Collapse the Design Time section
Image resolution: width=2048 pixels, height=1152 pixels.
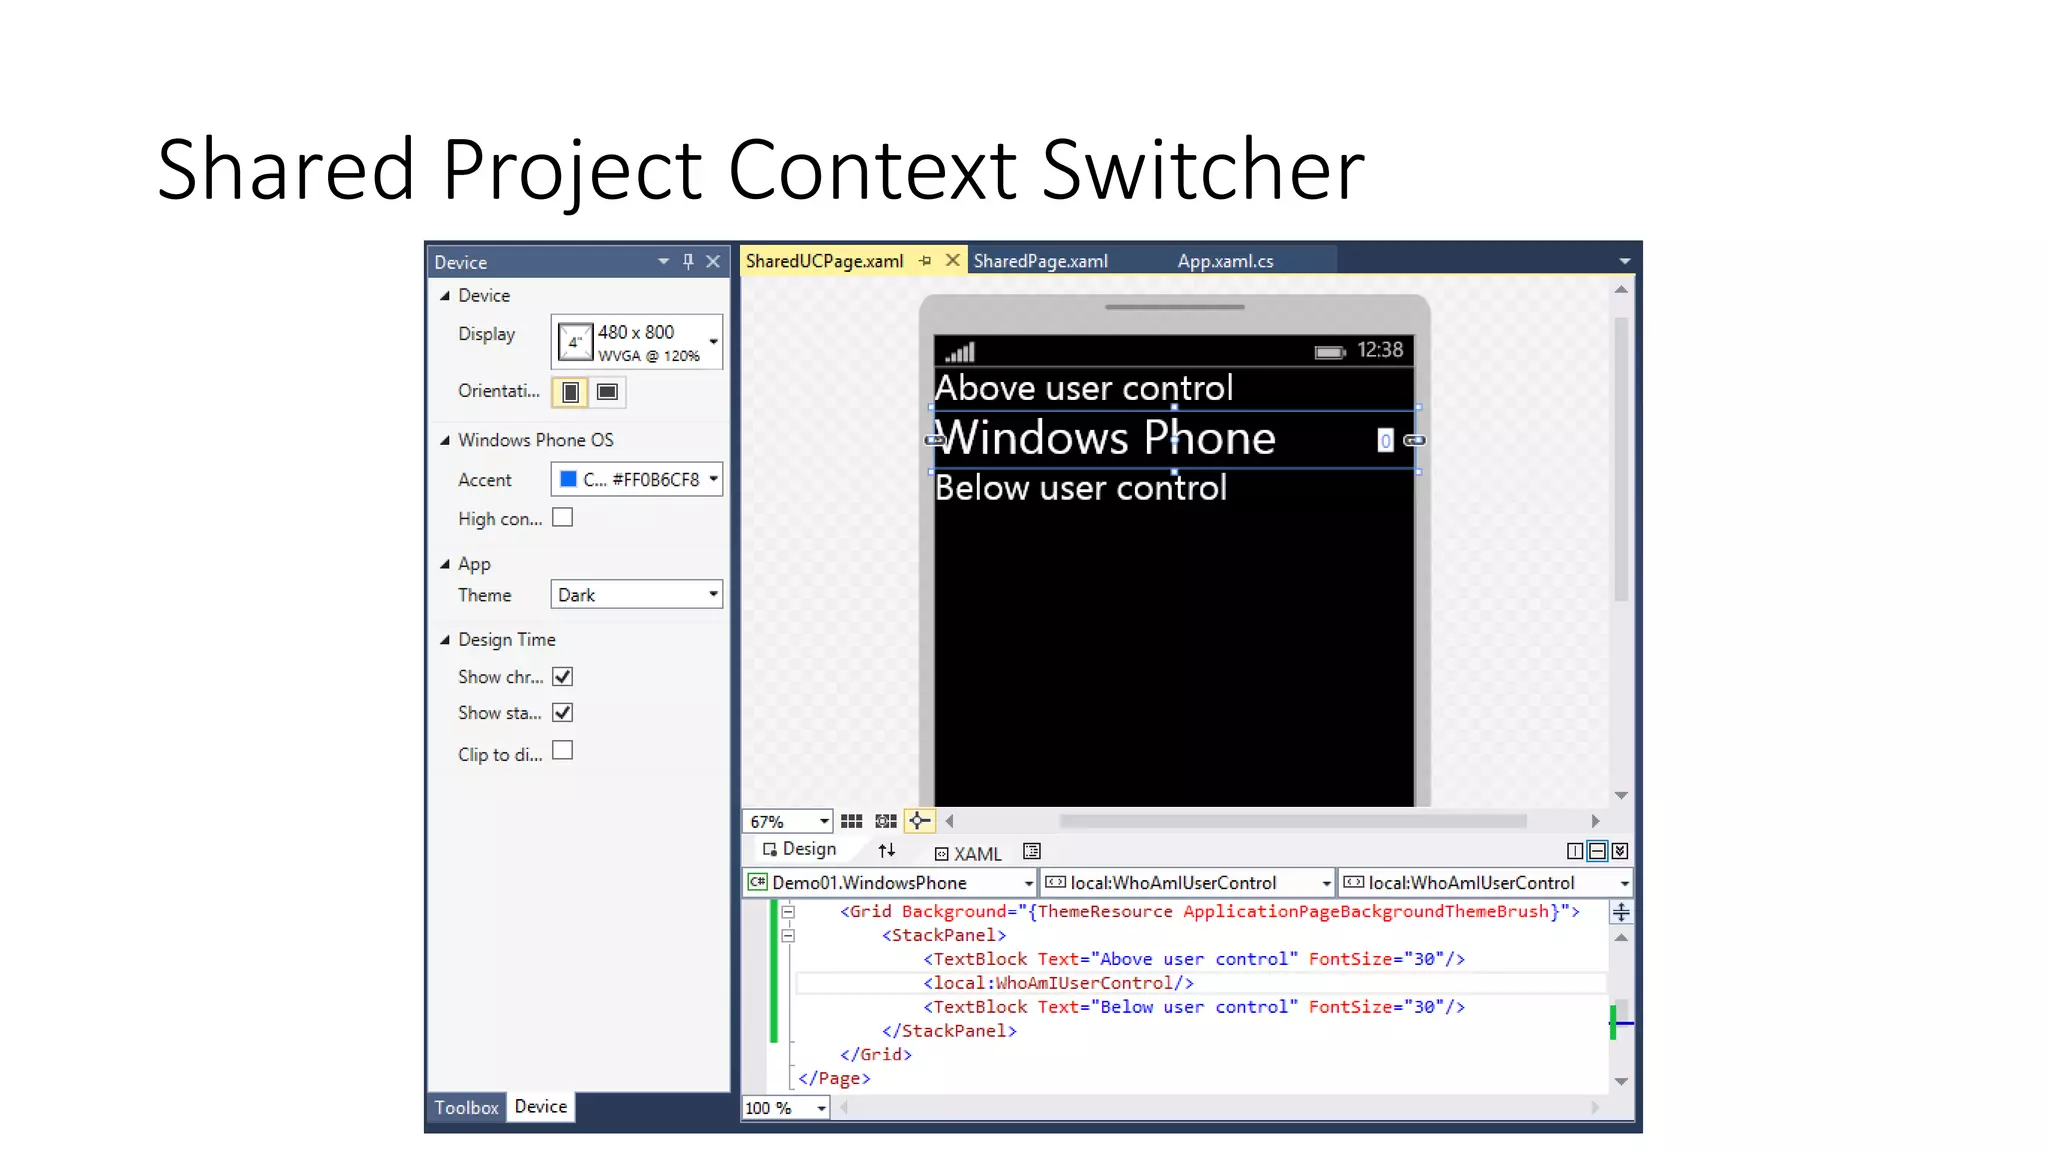click(x=445, y=640)
